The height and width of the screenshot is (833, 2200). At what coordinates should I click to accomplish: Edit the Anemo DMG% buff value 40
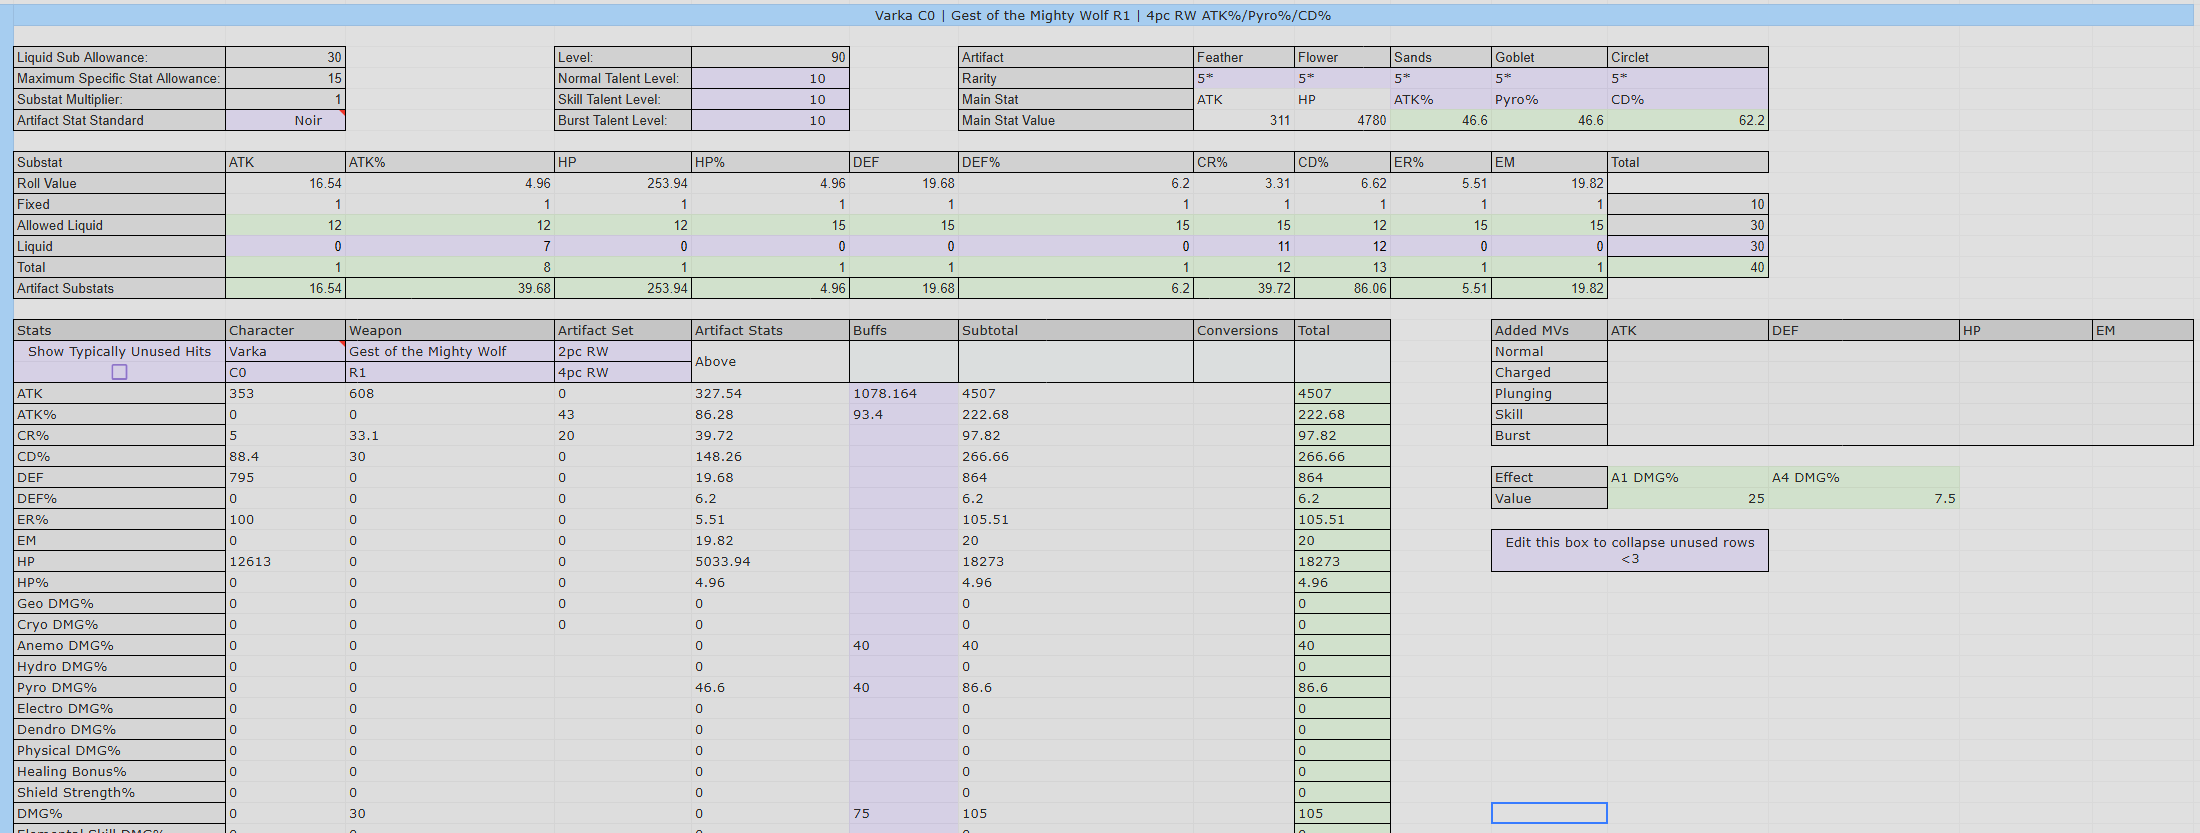pyautogui.click(x=904, y=645)
